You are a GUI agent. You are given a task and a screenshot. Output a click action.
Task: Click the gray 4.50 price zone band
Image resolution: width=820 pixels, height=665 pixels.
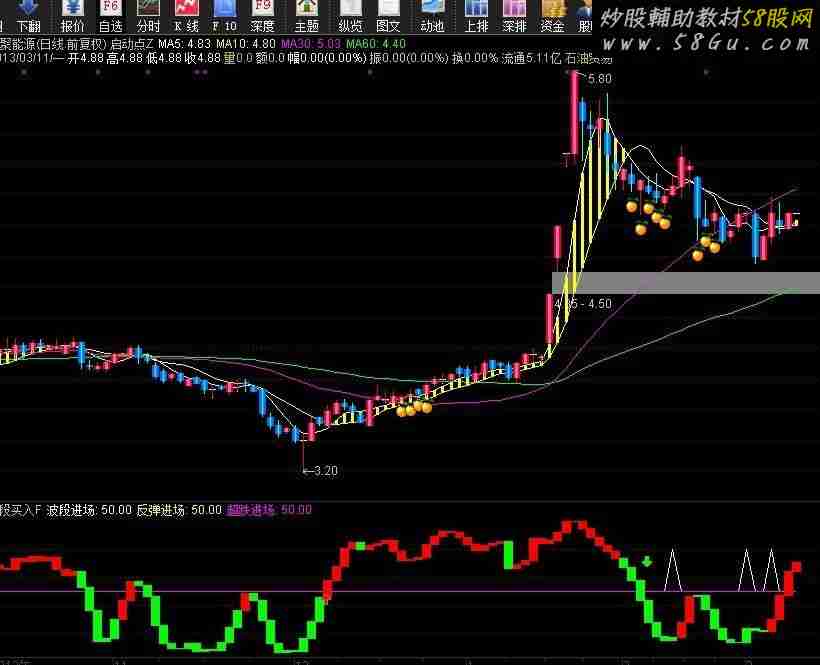coord(686,282)
